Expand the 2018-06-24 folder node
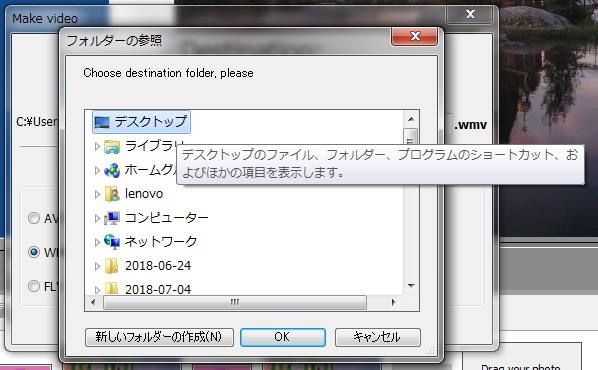Viewport: 598px width, 370px height. (97, 266)
